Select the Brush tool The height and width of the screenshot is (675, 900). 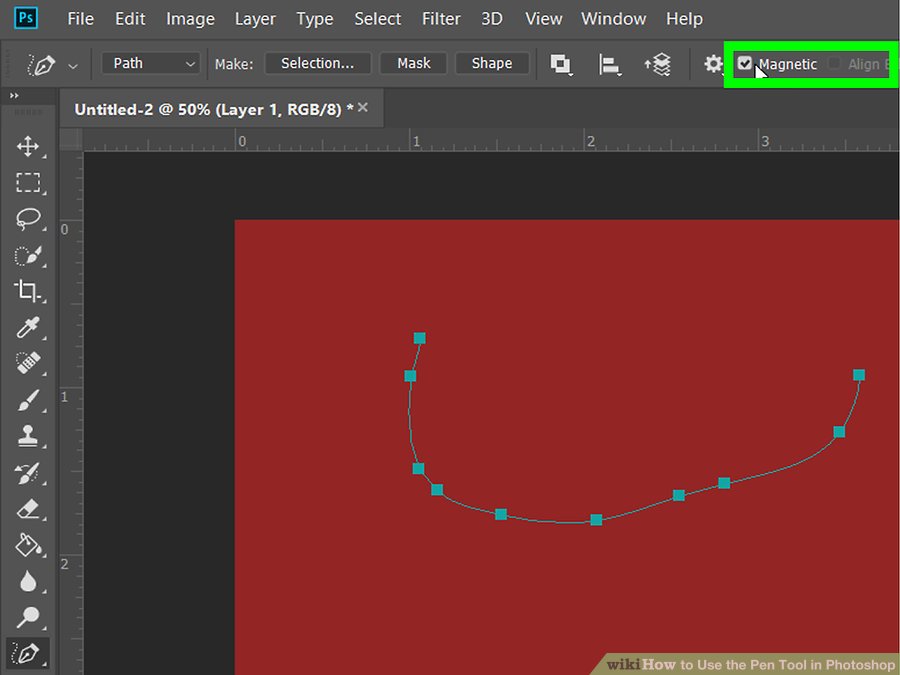coord(28,400)
